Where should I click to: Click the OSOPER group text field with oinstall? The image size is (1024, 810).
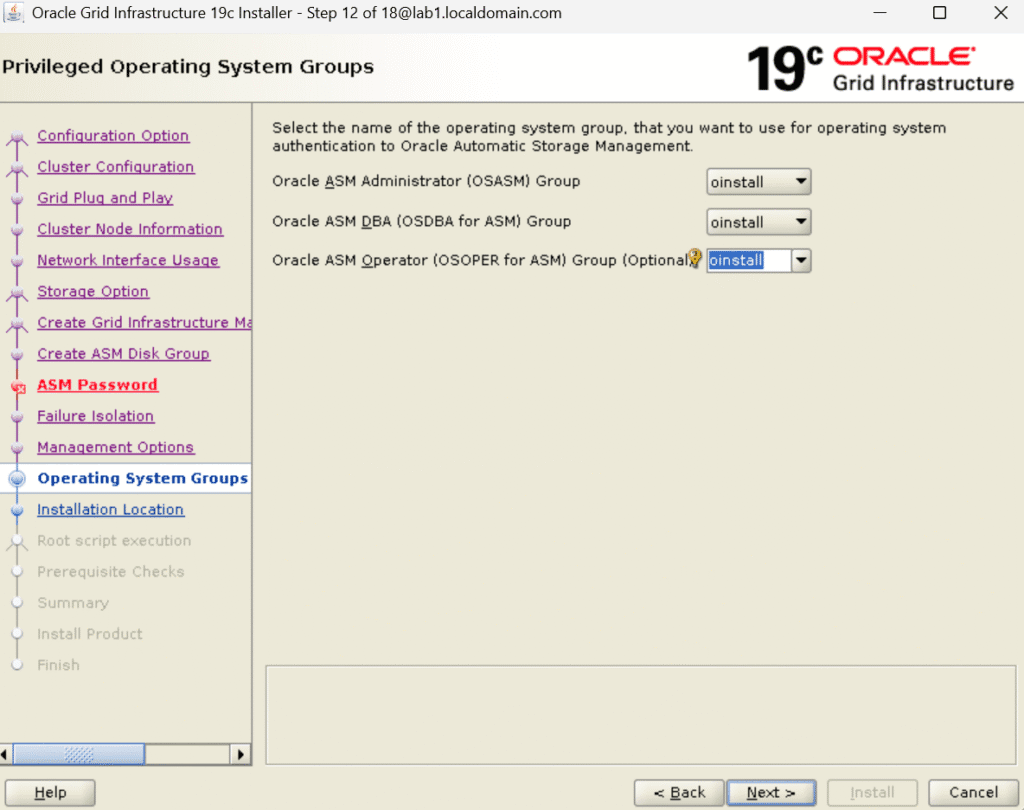748,261
